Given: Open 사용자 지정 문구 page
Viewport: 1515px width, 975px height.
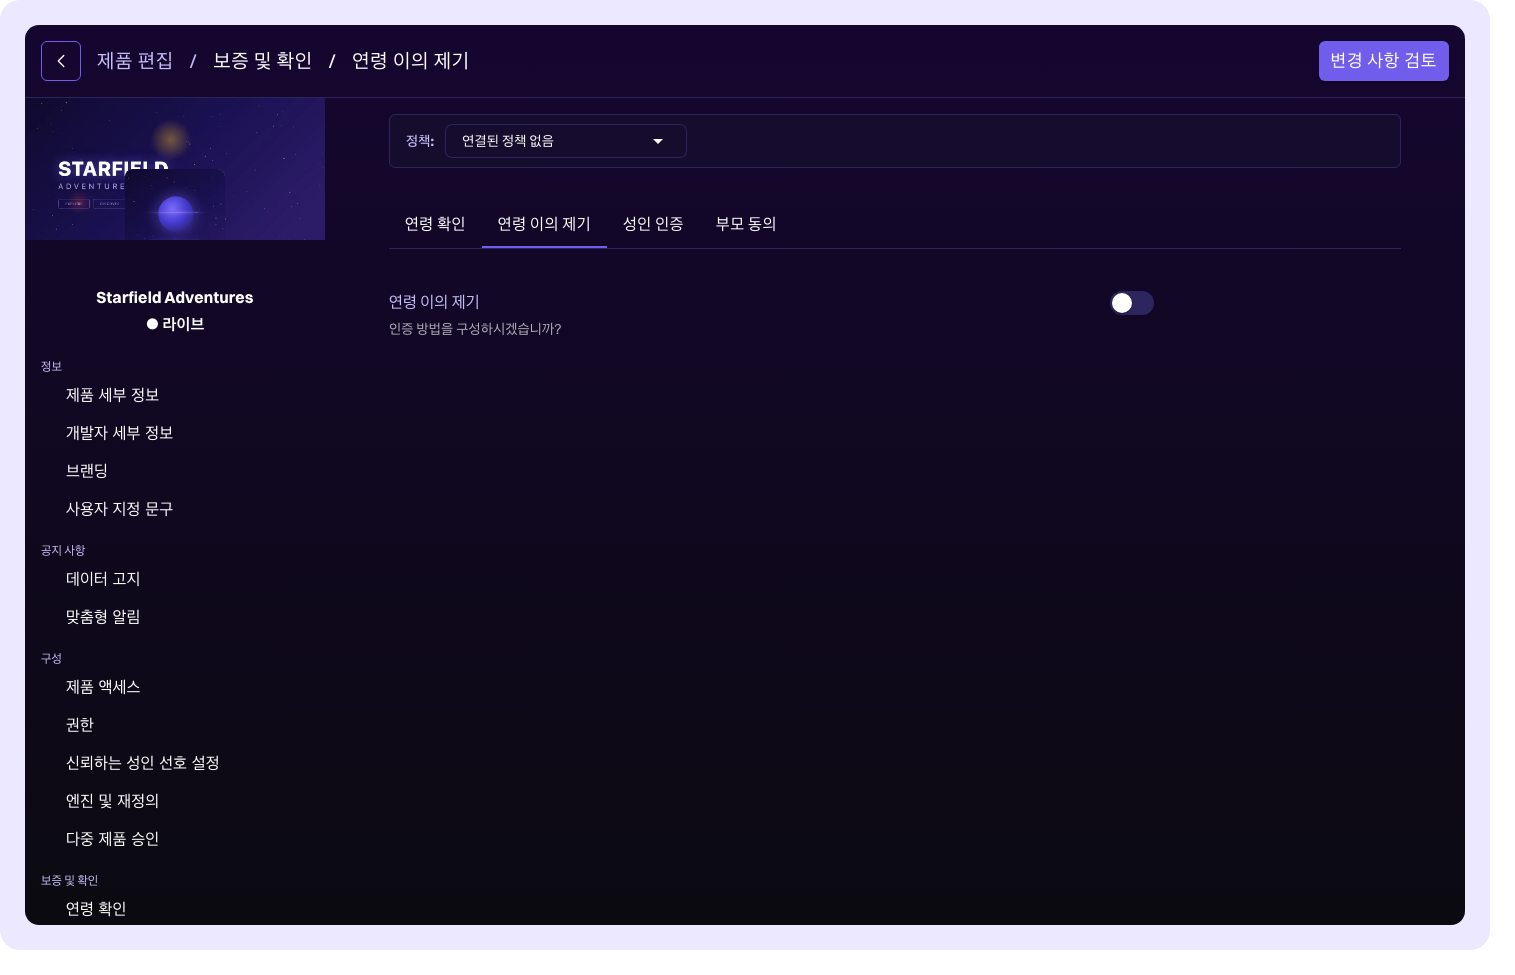Looking at the screenshot, I should (120, 509).
